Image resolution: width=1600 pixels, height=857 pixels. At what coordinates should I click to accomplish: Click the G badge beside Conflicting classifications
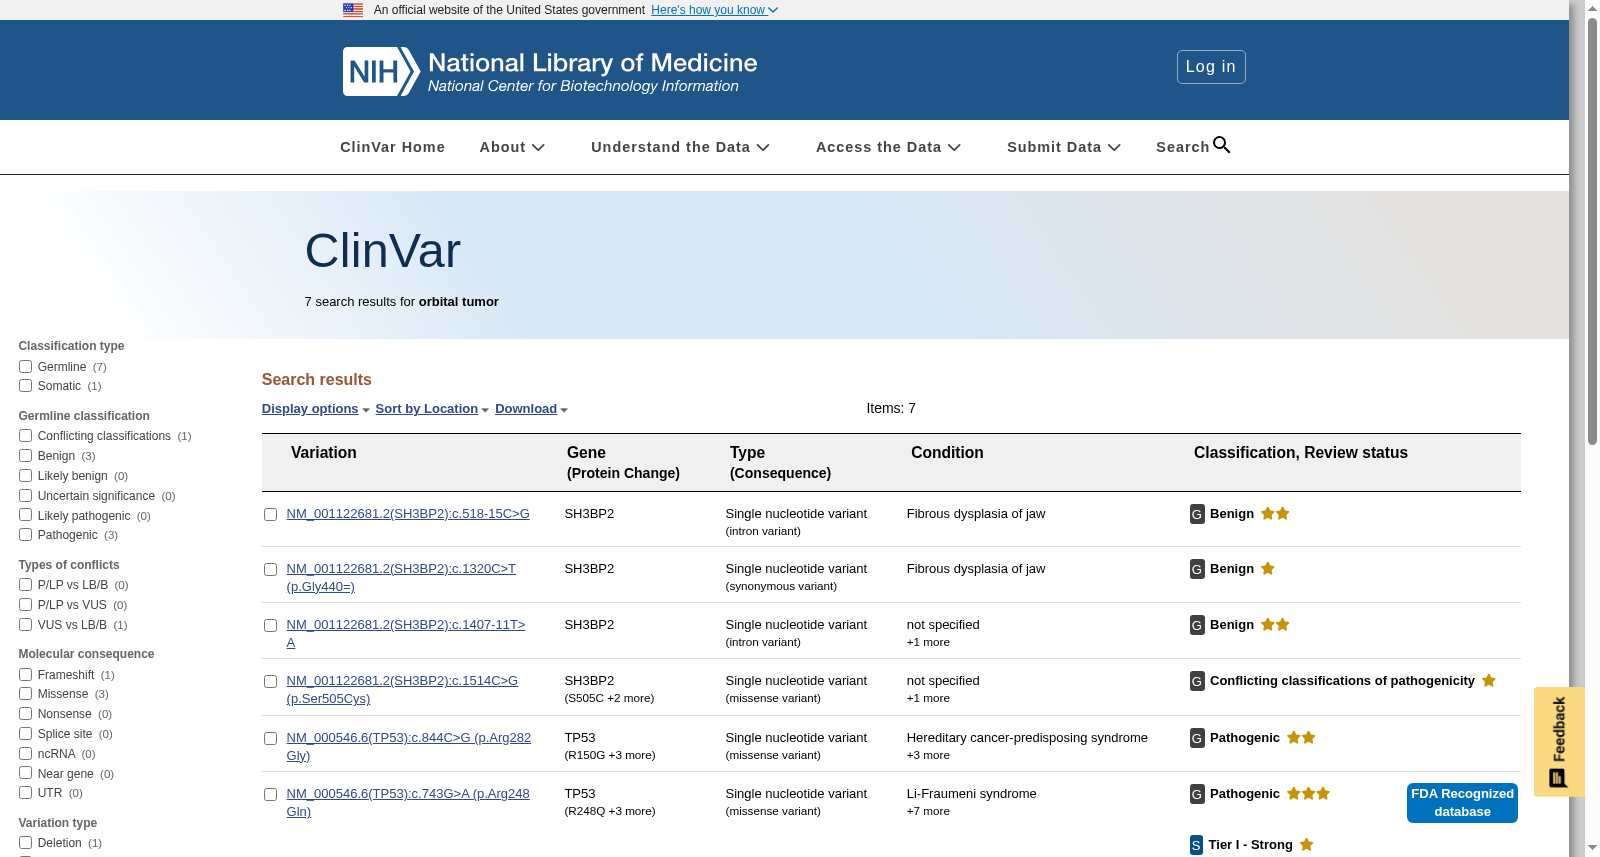[1197, 681]
